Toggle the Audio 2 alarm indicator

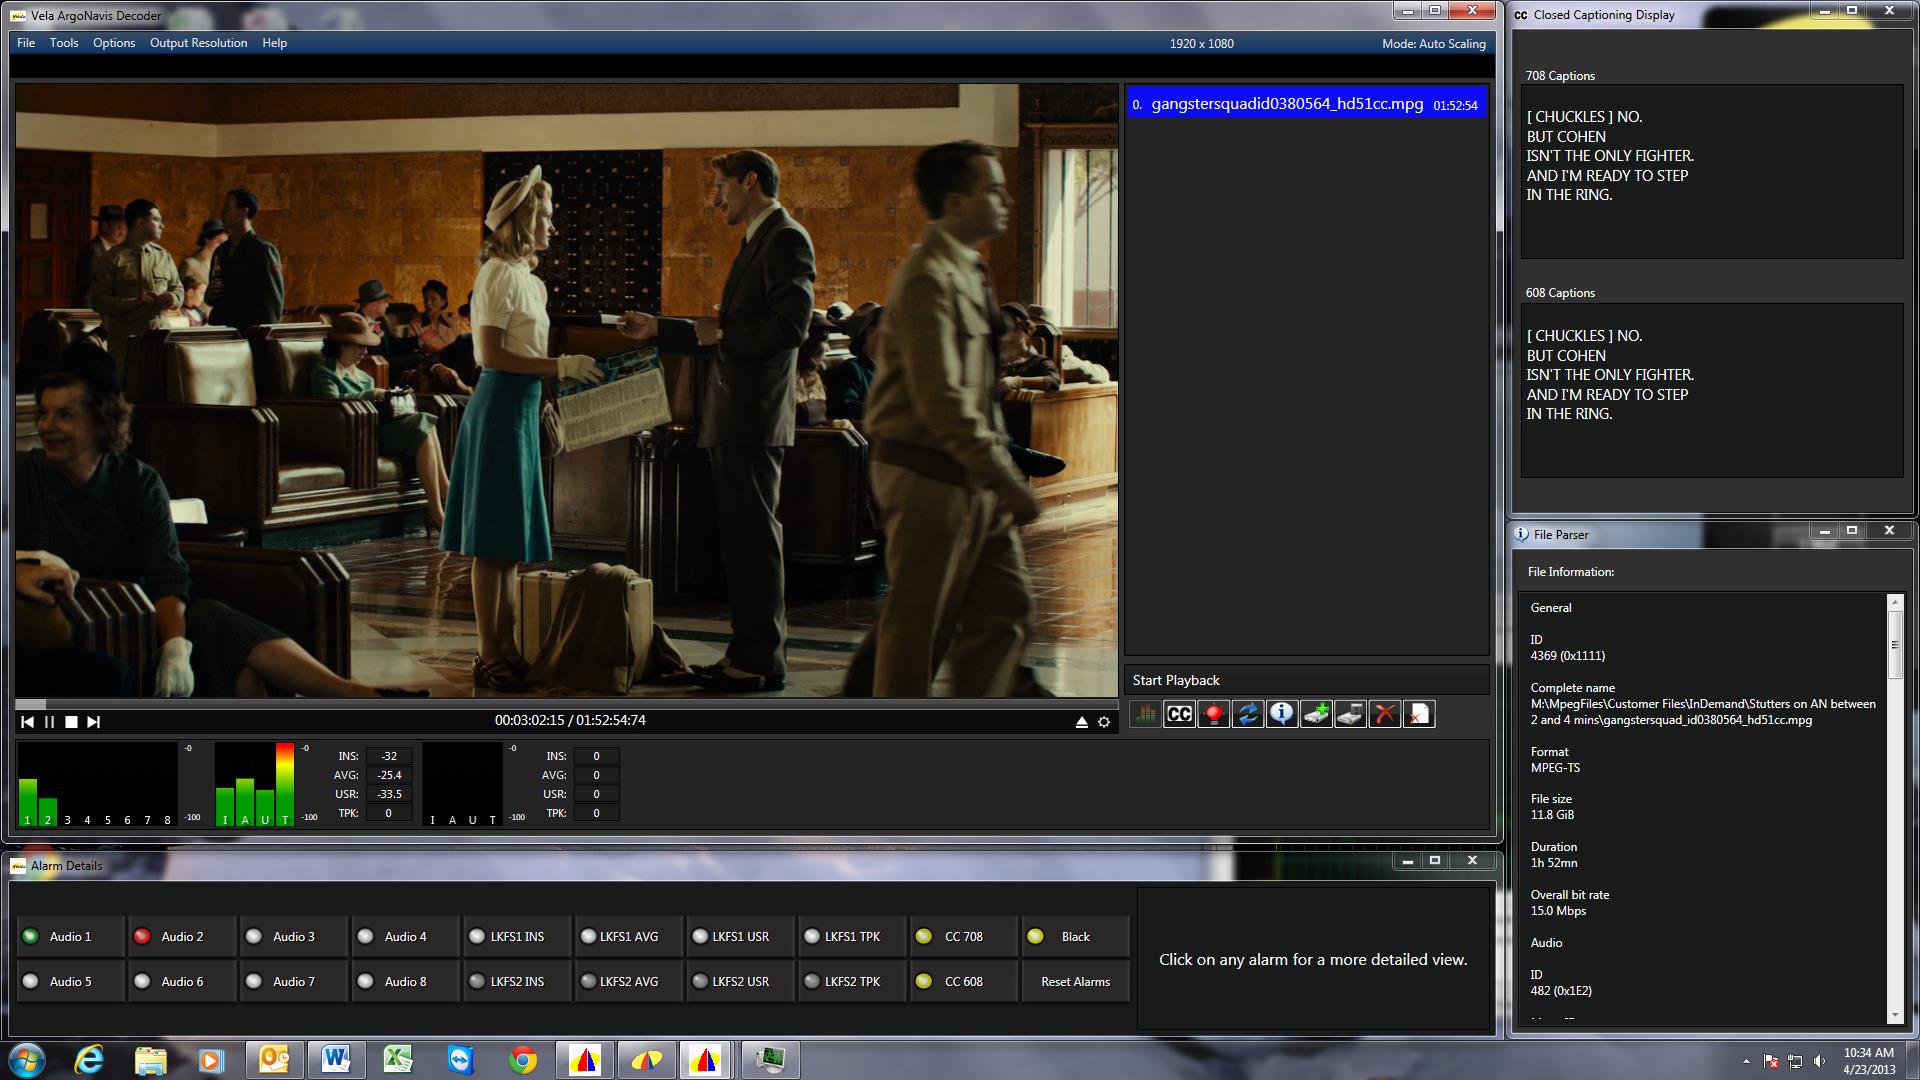pyautogui.click(x=140, y=936)
